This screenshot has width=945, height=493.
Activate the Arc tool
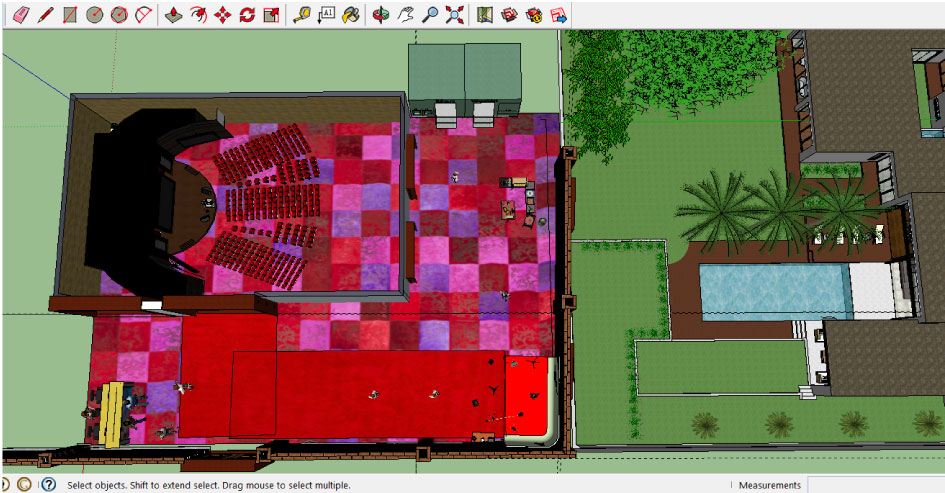(x=144, y=14)
